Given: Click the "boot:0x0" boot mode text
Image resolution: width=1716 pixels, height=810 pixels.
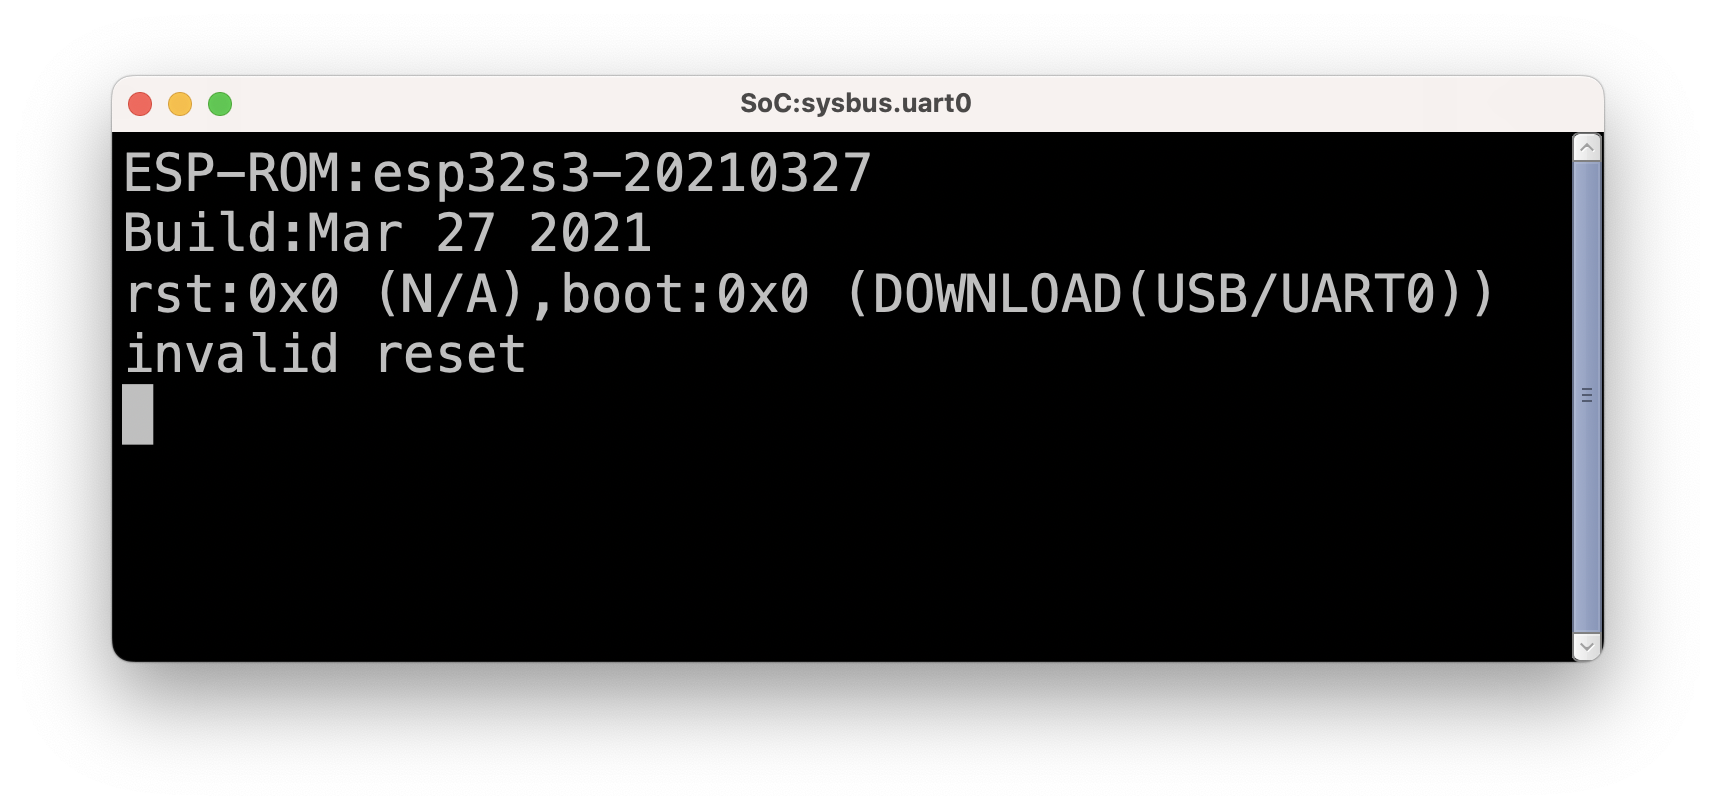Looking at the screenshot, I should (684, 295).
